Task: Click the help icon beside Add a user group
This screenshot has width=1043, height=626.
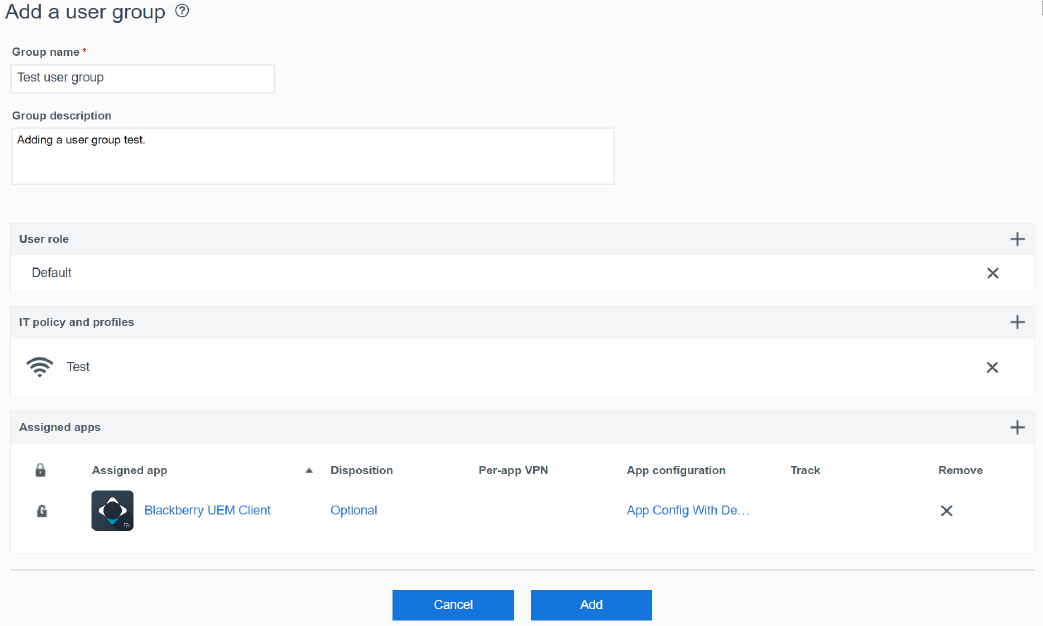Action: tap(182, 12)
